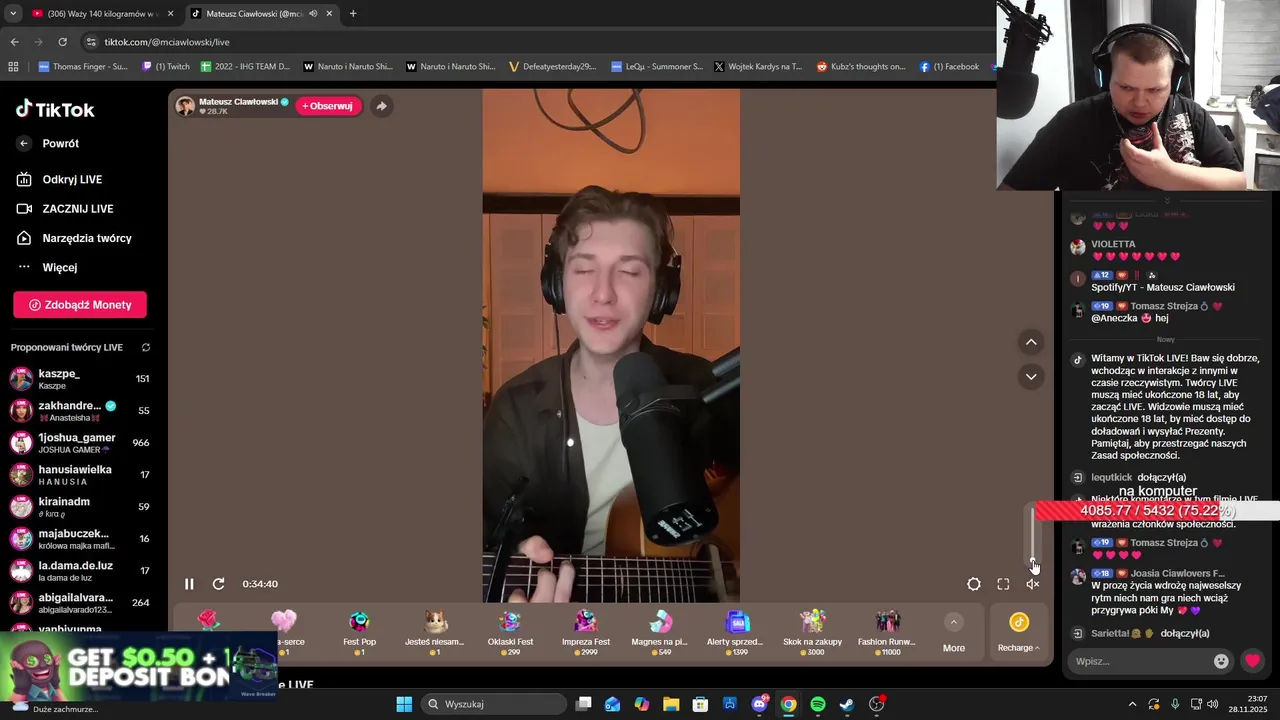Screen dimensions: 1280x720
Task: Click the address bar URL
Action: (x=167, y=42)
